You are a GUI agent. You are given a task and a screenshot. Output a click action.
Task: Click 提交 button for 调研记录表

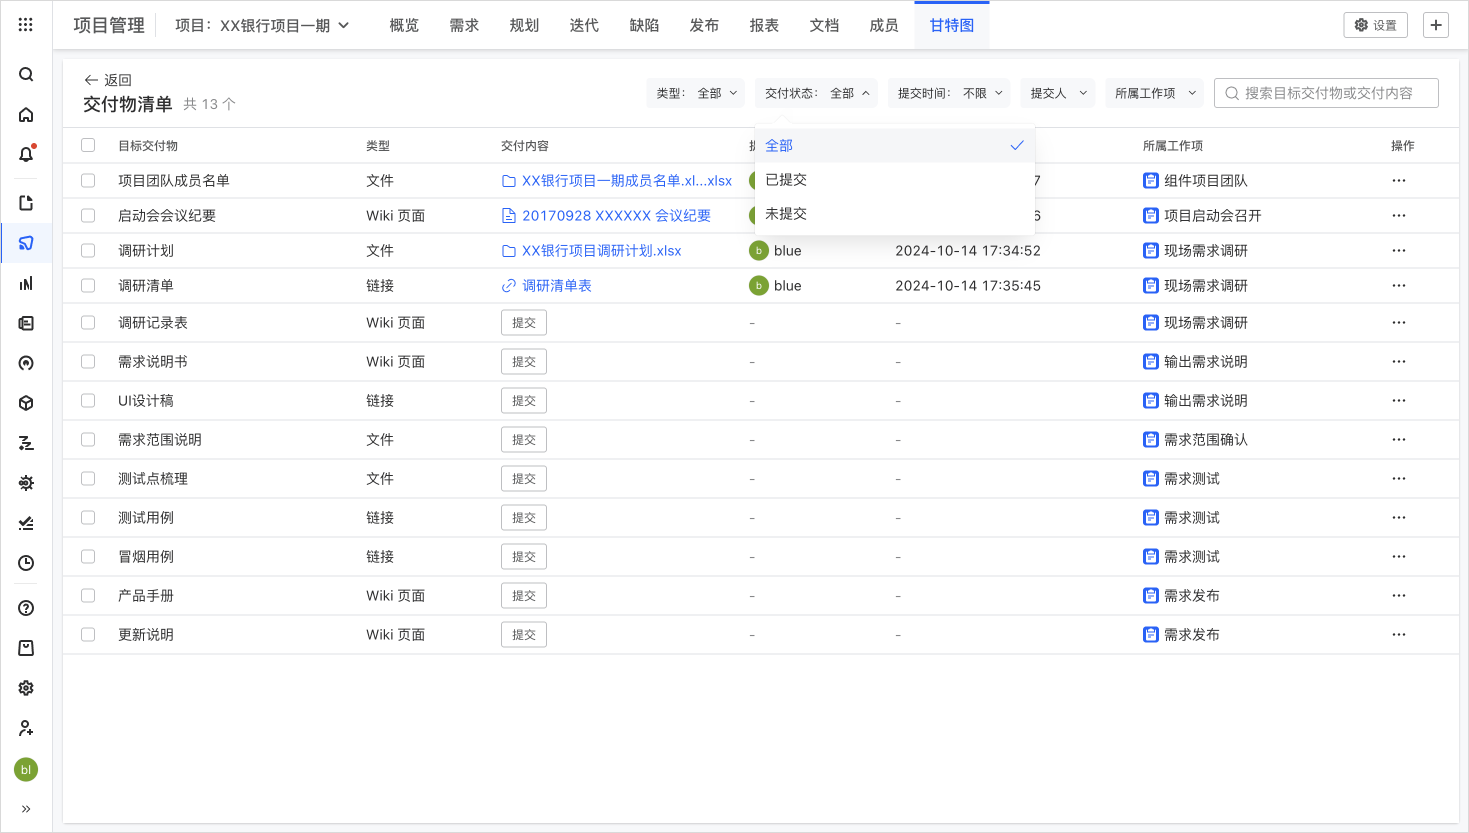coord(524,323)
